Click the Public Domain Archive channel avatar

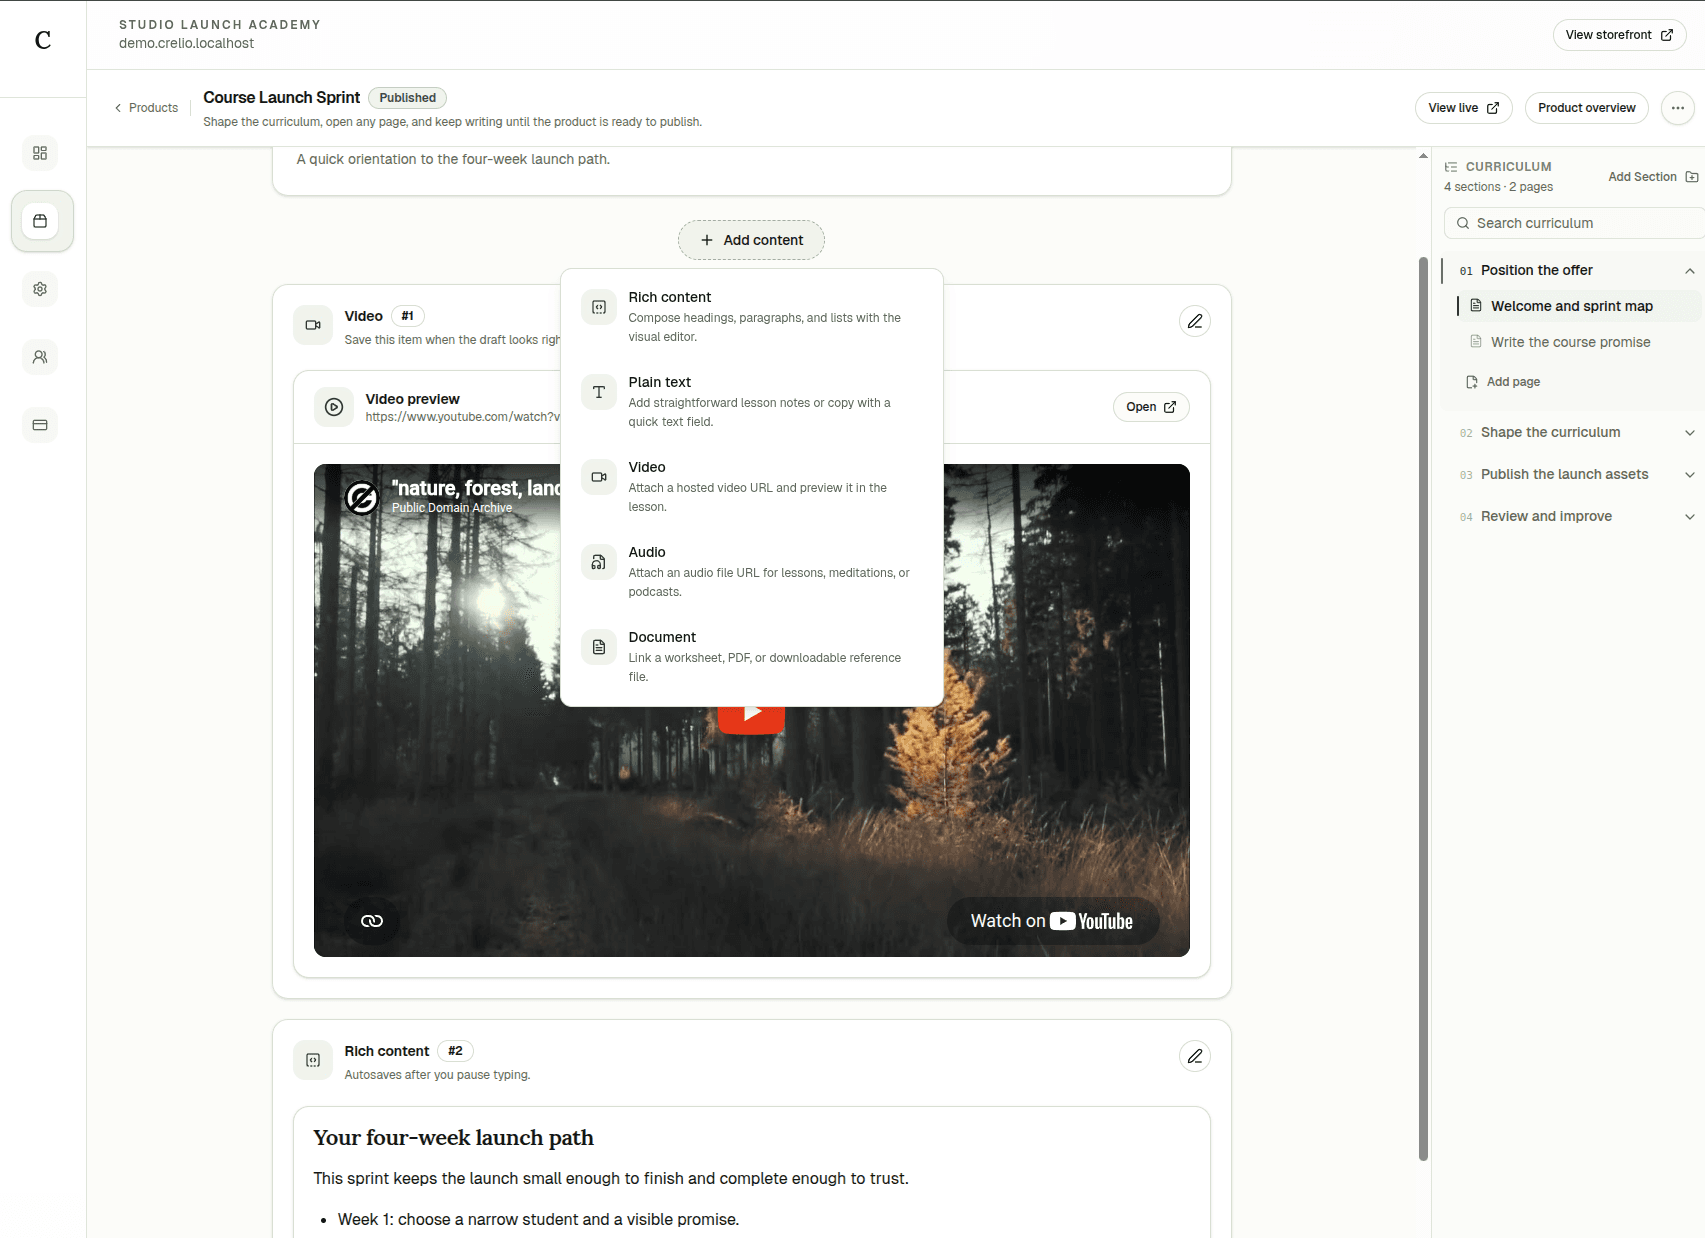(x=362, y=497)
